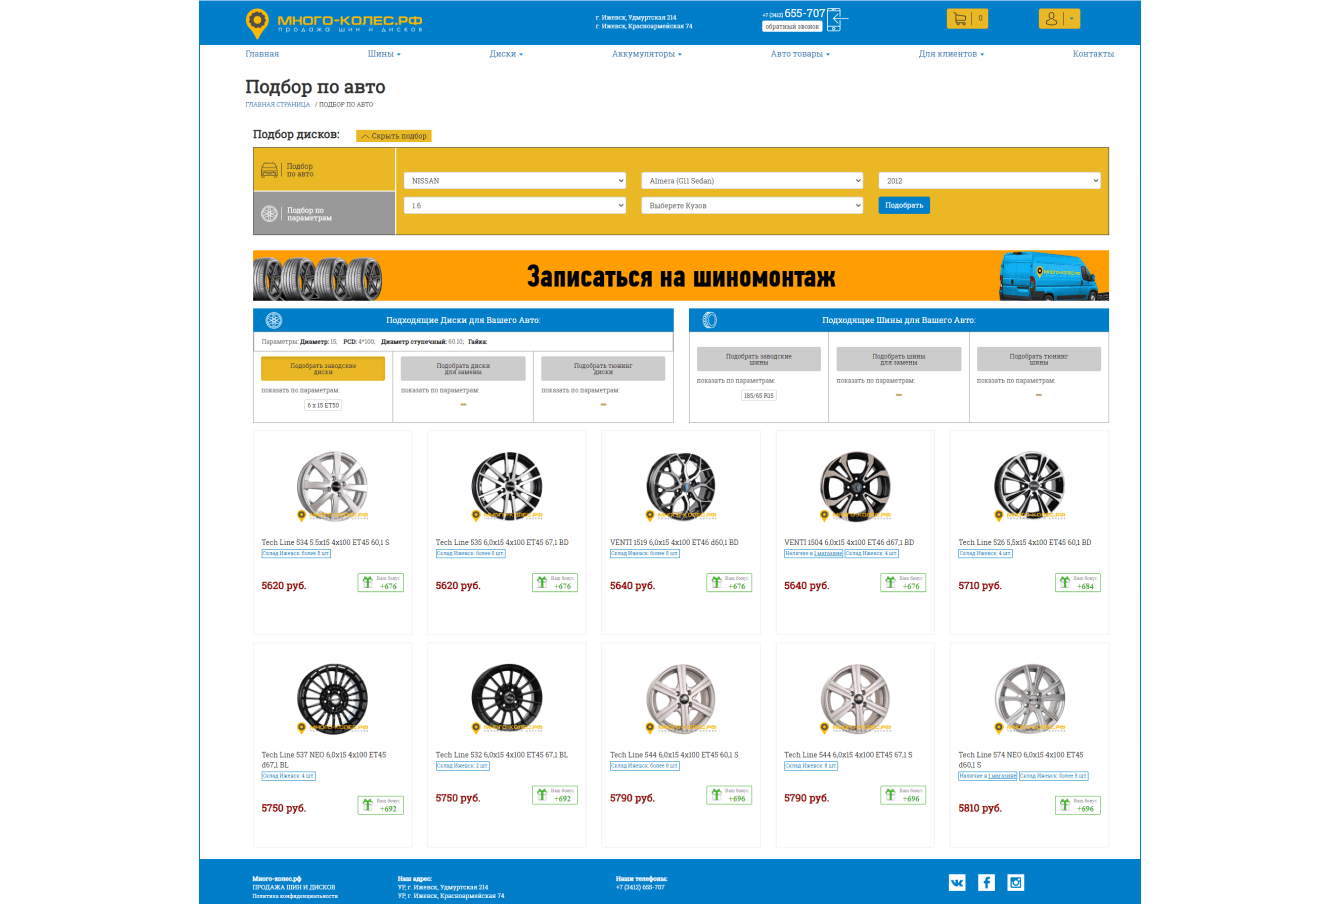Click the gift bonus icon for Tech Line 532
1340x904 pixels.
[x=541, y=795]
